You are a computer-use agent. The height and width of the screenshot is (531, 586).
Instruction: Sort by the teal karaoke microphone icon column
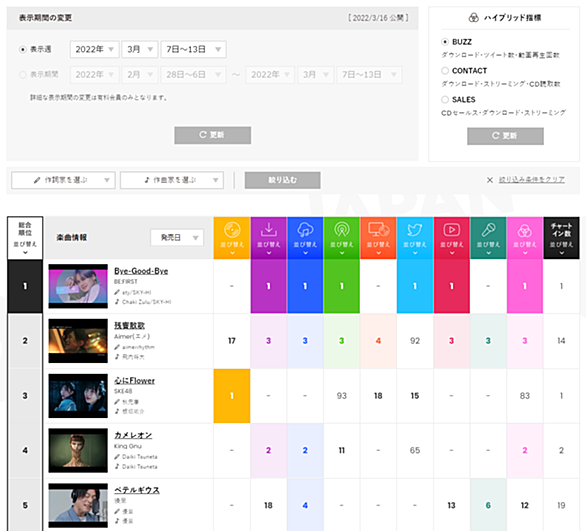click(x=488, y=238)
